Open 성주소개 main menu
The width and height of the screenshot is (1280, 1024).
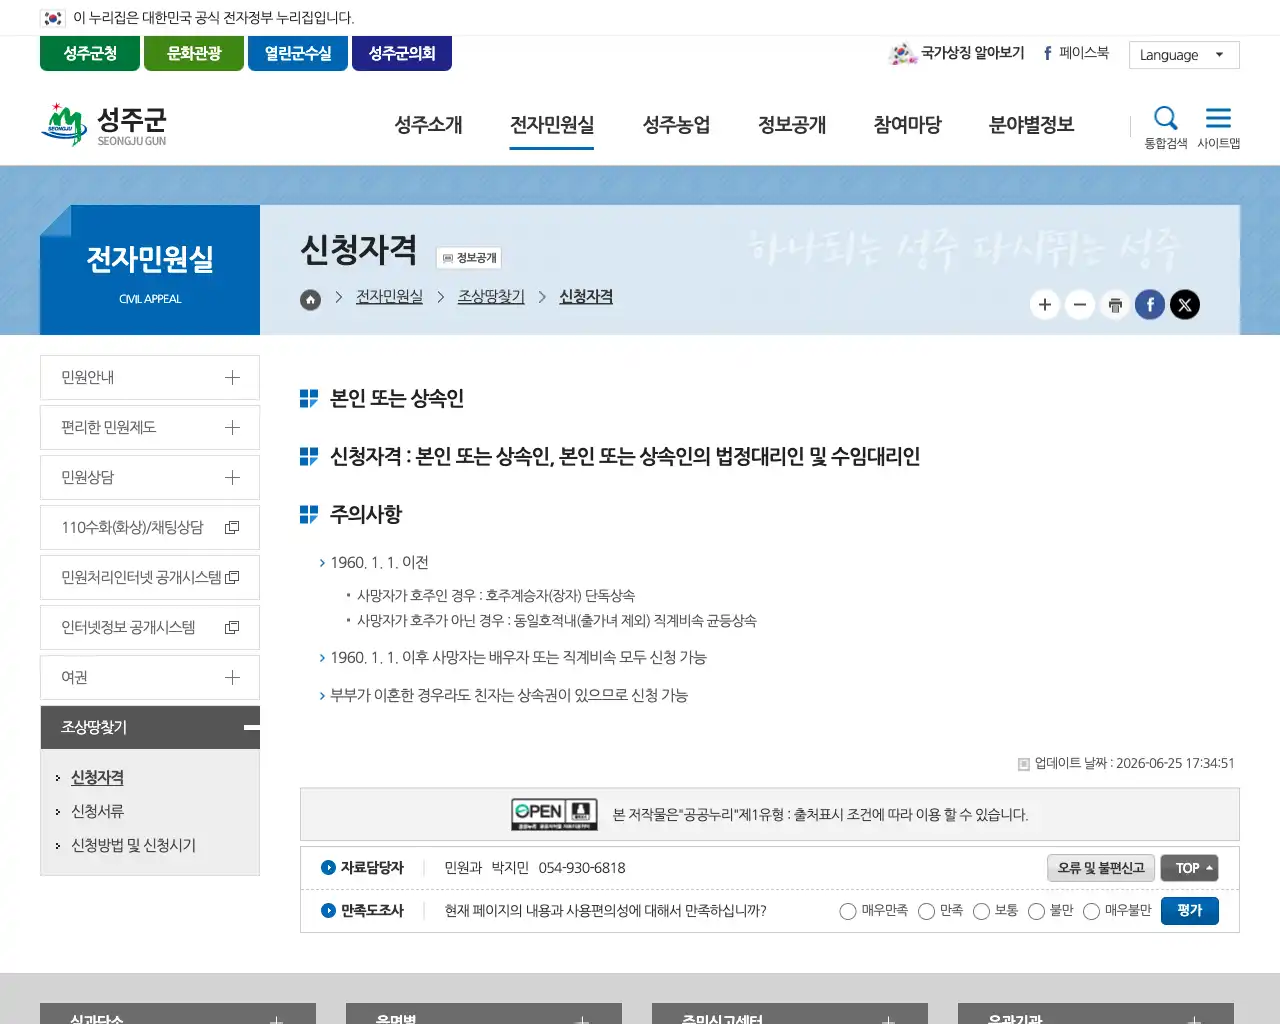428,125
